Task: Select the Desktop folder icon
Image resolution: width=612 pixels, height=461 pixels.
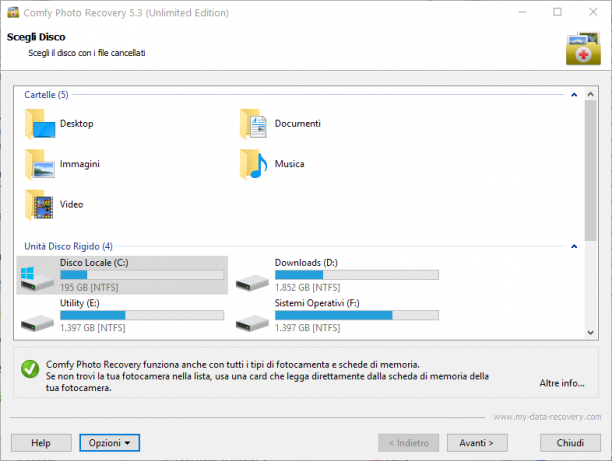Action: point(40,124)
